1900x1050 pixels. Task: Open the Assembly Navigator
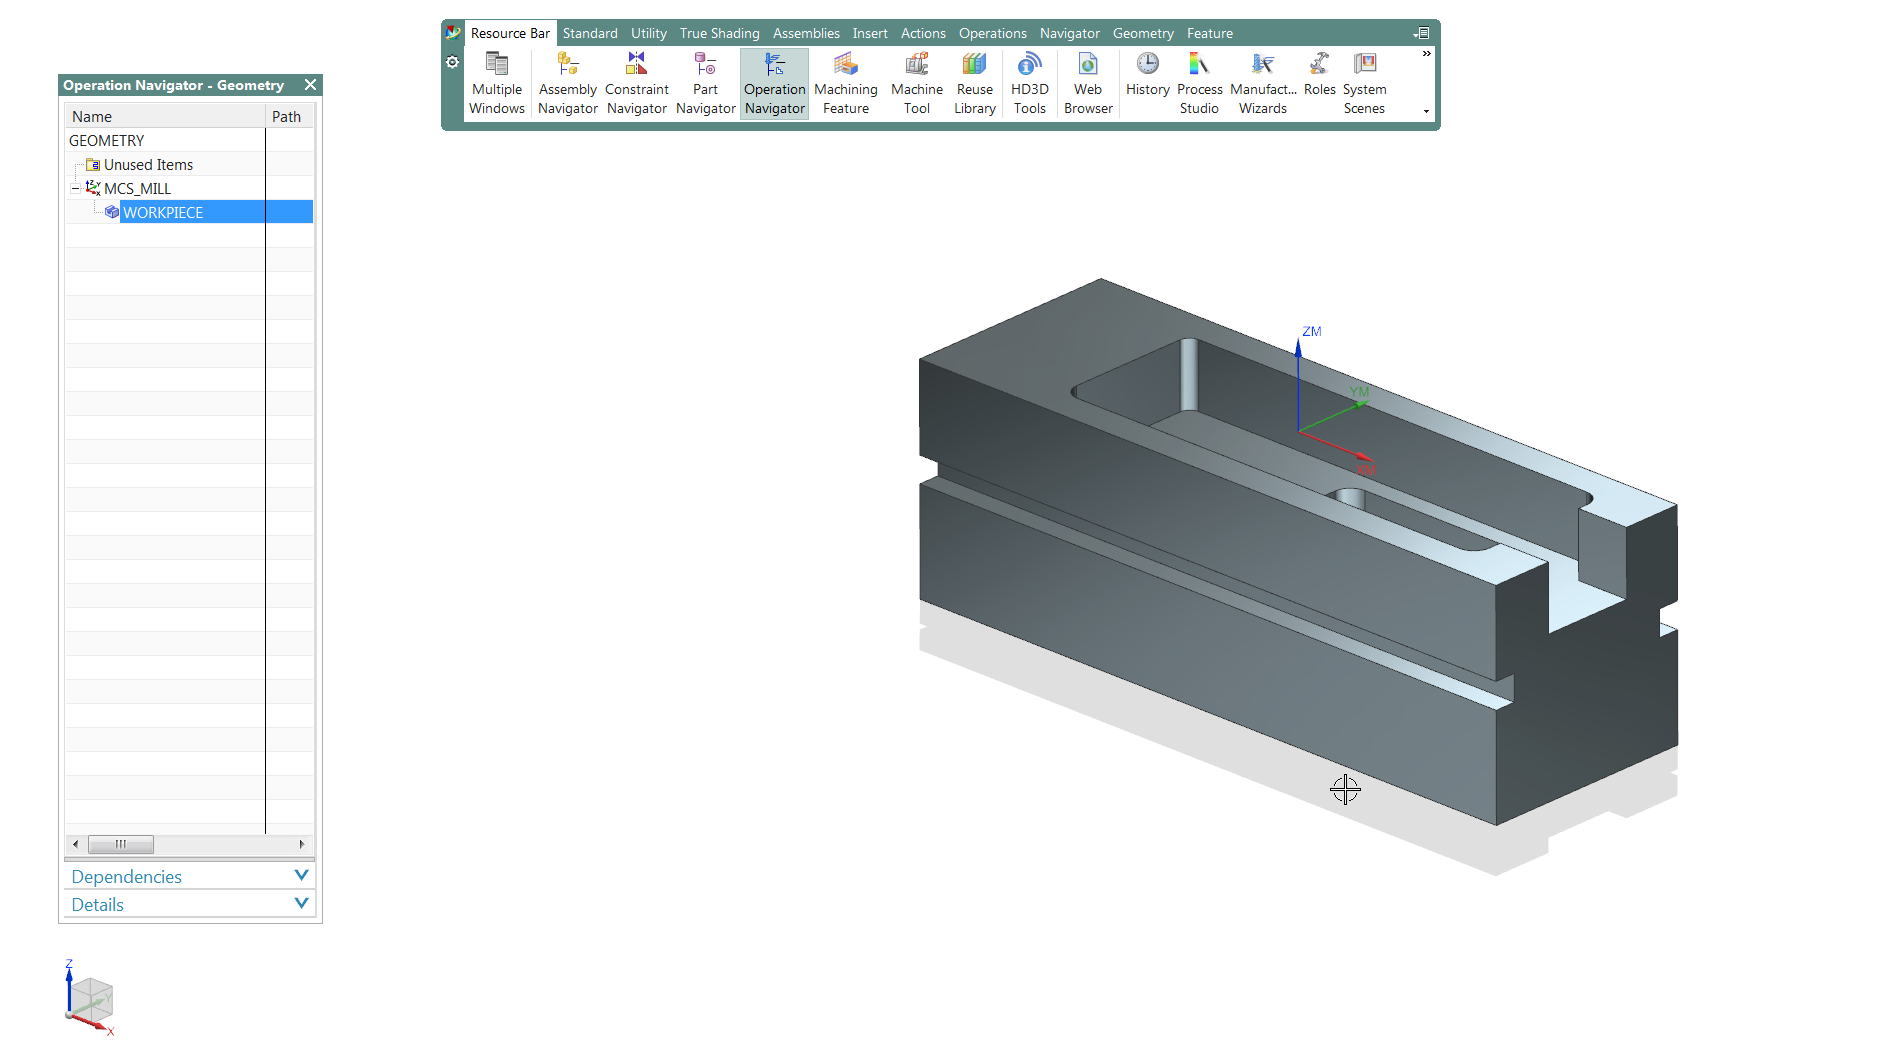click(x=568, y=84)
